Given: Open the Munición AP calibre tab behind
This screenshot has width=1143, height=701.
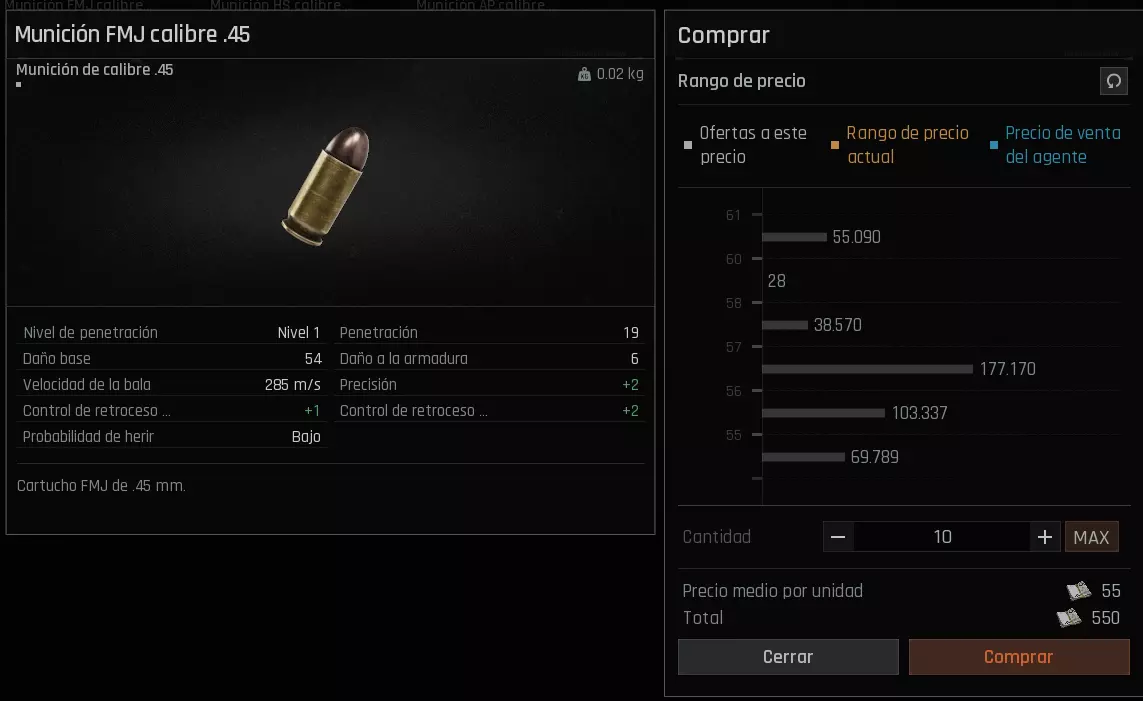Looking at the screenshot, I should tap(481, 5).
